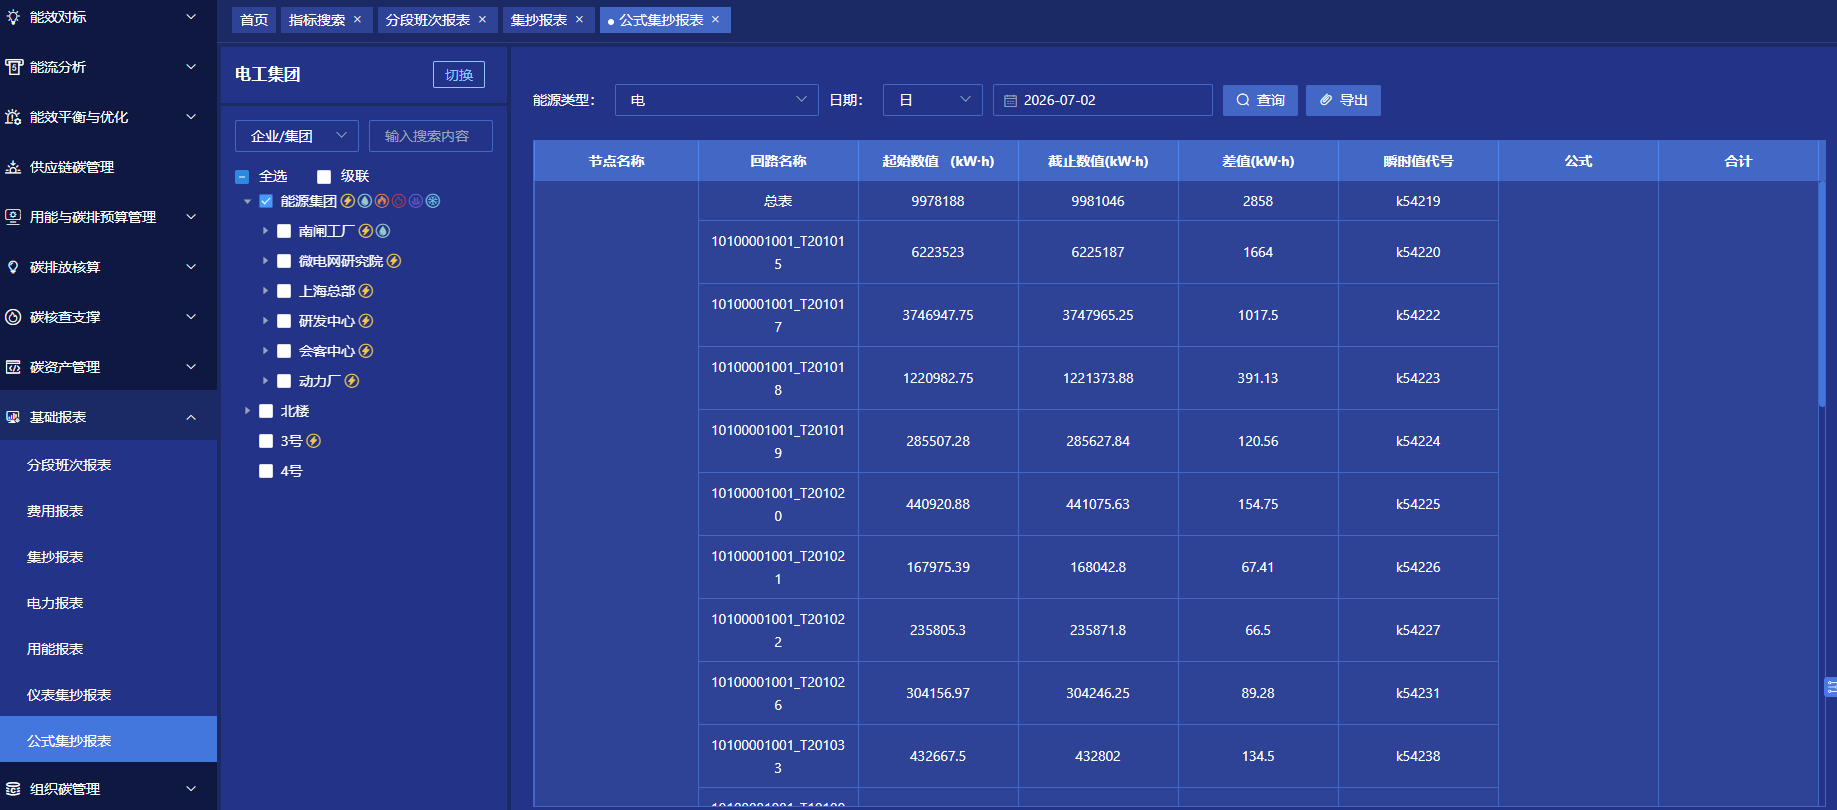
Task: Click the 碳核查支撑 sidebar icon
Action: 13,317
